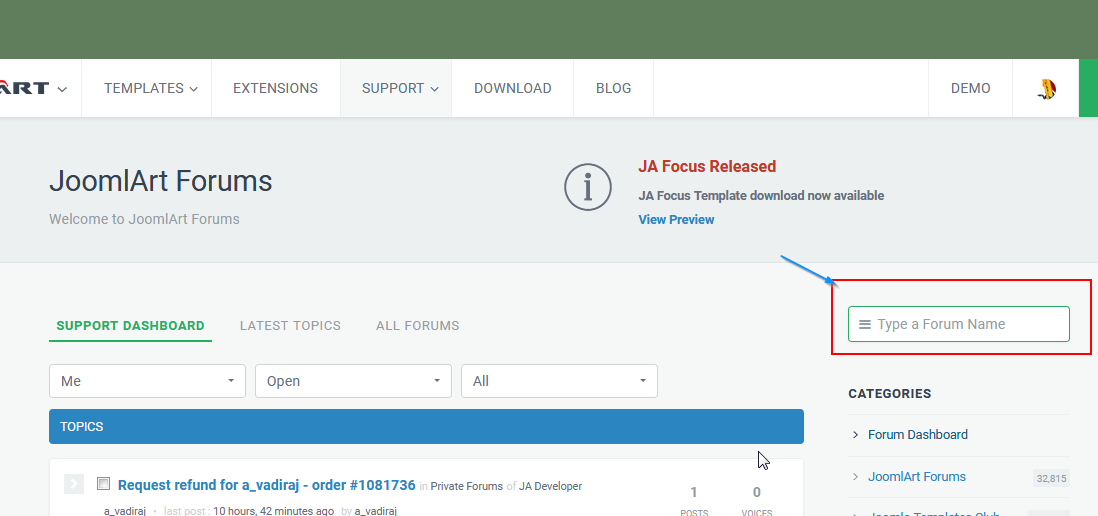This screenshot has width=1098, height=516.
Task: Click the chevron beside Forum Dashboard
Action: (x=855, y=435)
